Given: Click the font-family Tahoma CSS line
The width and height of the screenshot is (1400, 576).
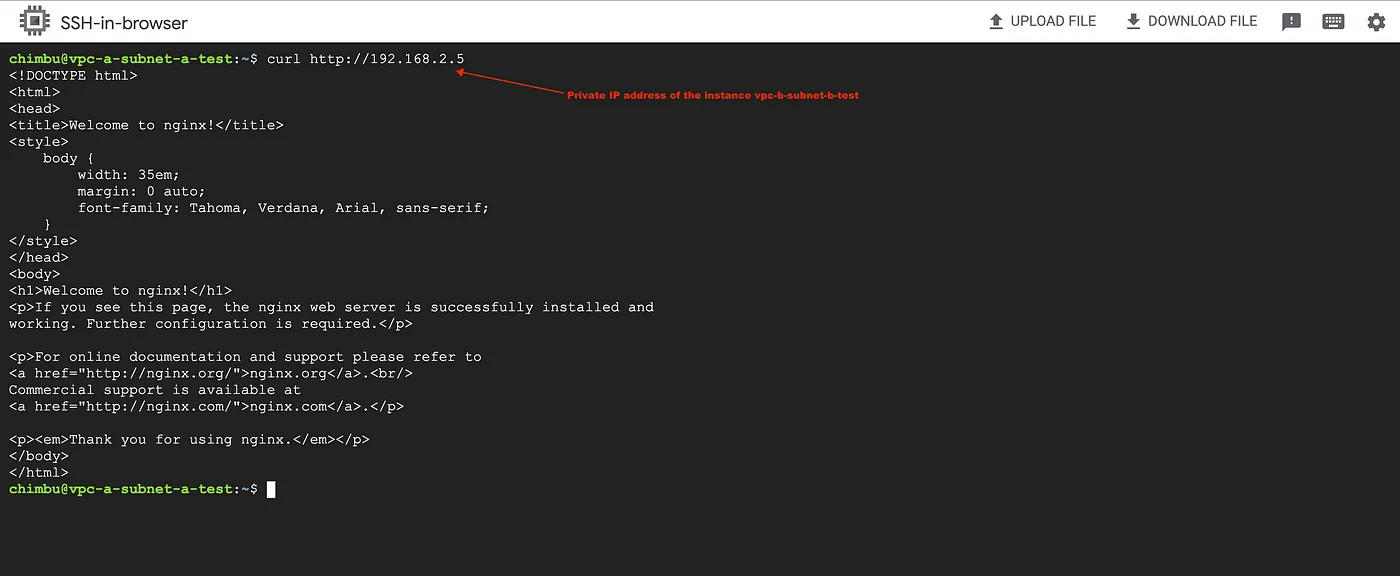Looking at the screenshot, I should [x=283, y=208].
